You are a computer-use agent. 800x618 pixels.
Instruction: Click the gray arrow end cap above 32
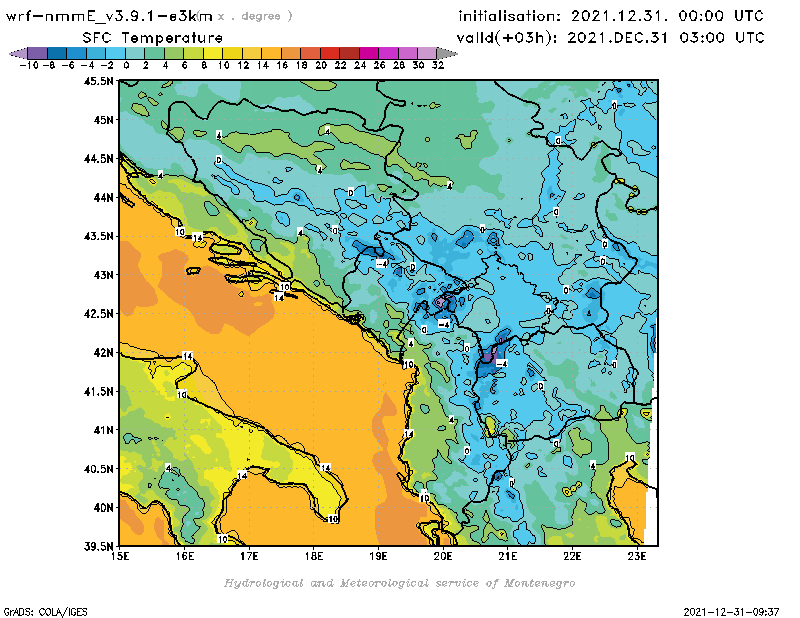coord(447,53)
